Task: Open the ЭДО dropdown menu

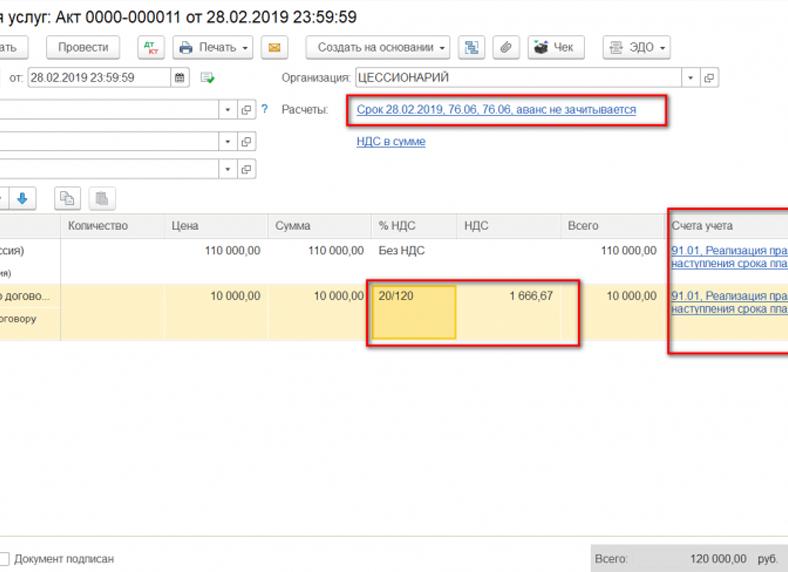Action: [x=636, y=47]
